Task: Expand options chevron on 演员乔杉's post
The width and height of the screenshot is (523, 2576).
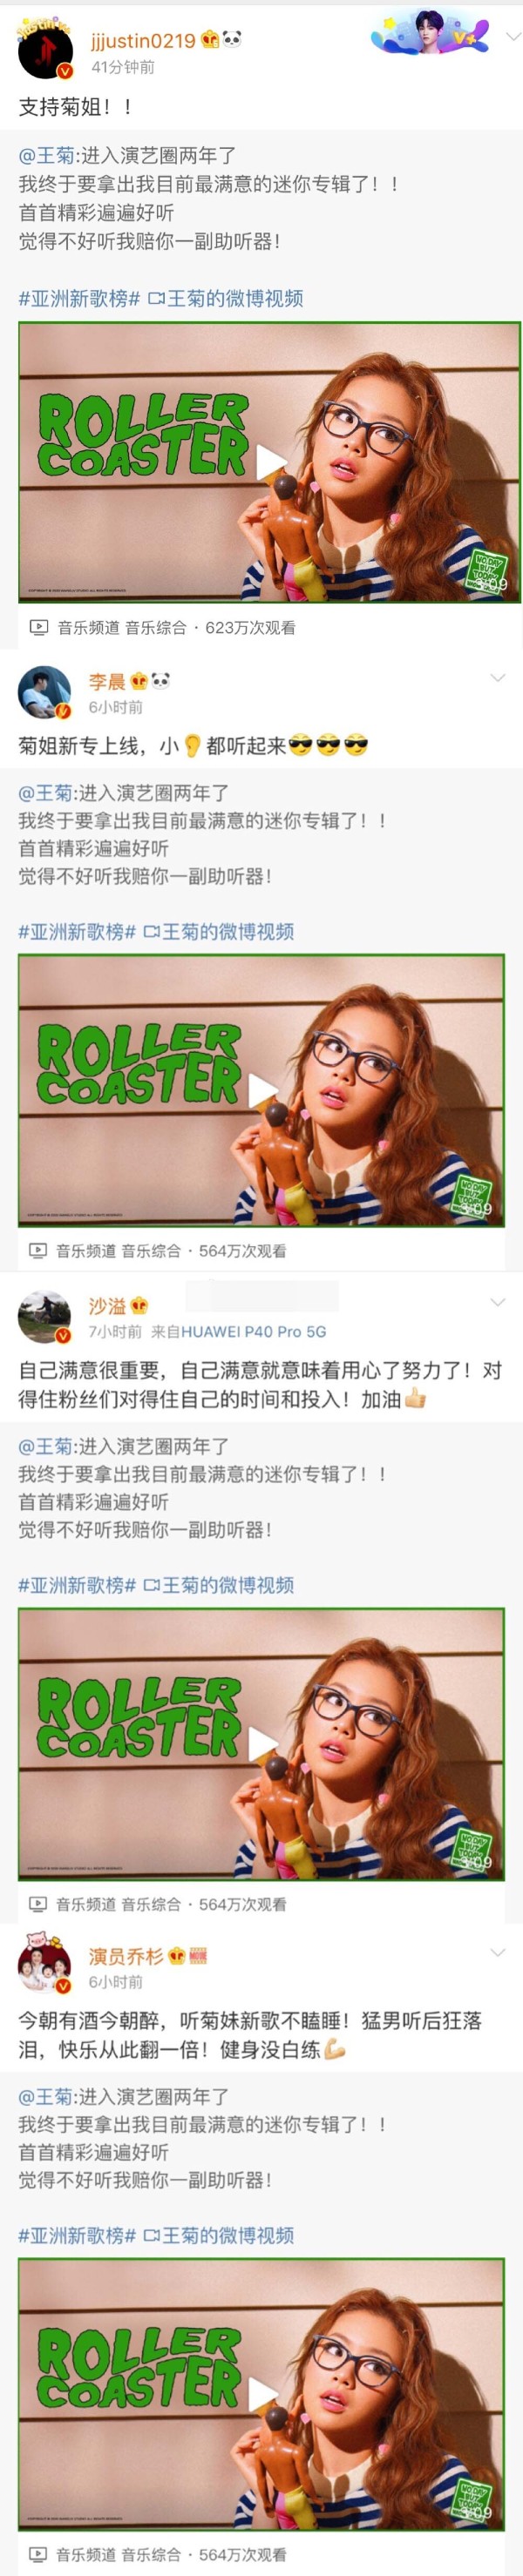Action: pos(497,1952)
